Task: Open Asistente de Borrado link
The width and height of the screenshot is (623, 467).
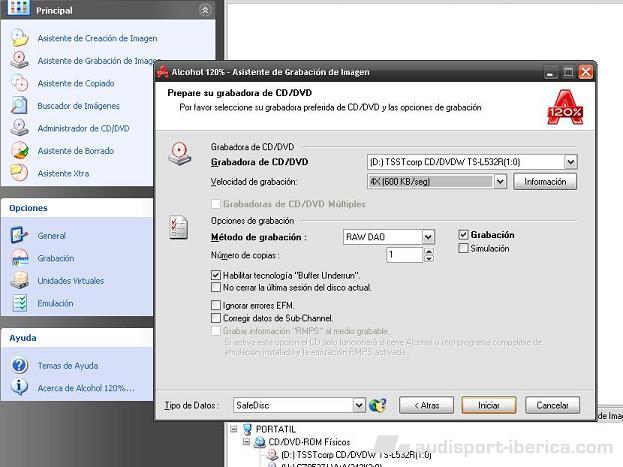Action: [75, 151]
